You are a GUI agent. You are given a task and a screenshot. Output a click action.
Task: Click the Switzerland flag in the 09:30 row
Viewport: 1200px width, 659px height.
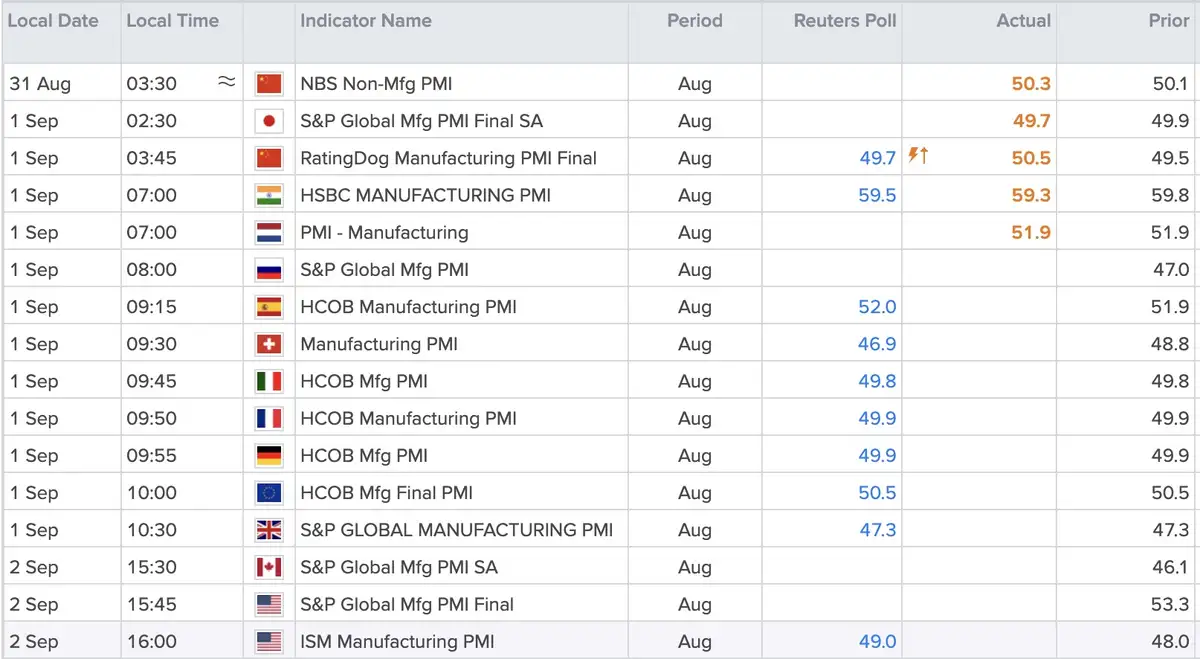(x=269, y=344)
